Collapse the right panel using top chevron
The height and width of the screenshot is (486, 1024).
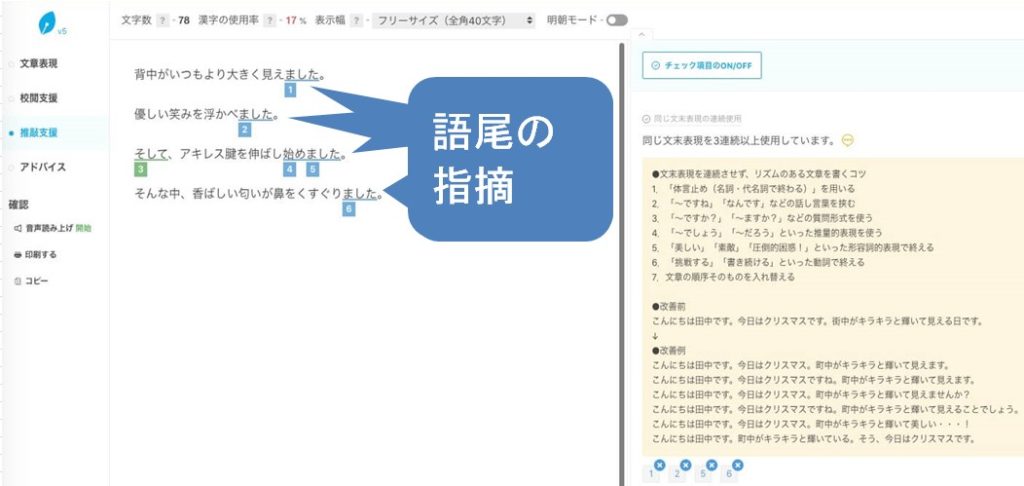pyautogui.click(x=641, y=35)
